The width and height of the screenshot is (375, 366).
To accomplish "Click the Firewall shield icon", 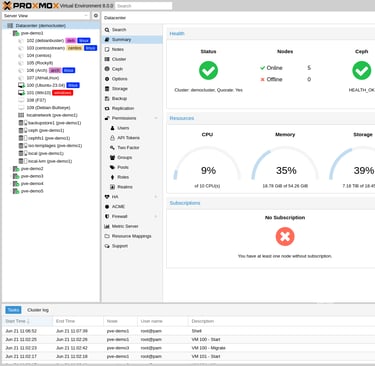I will [x=107, y=217].
